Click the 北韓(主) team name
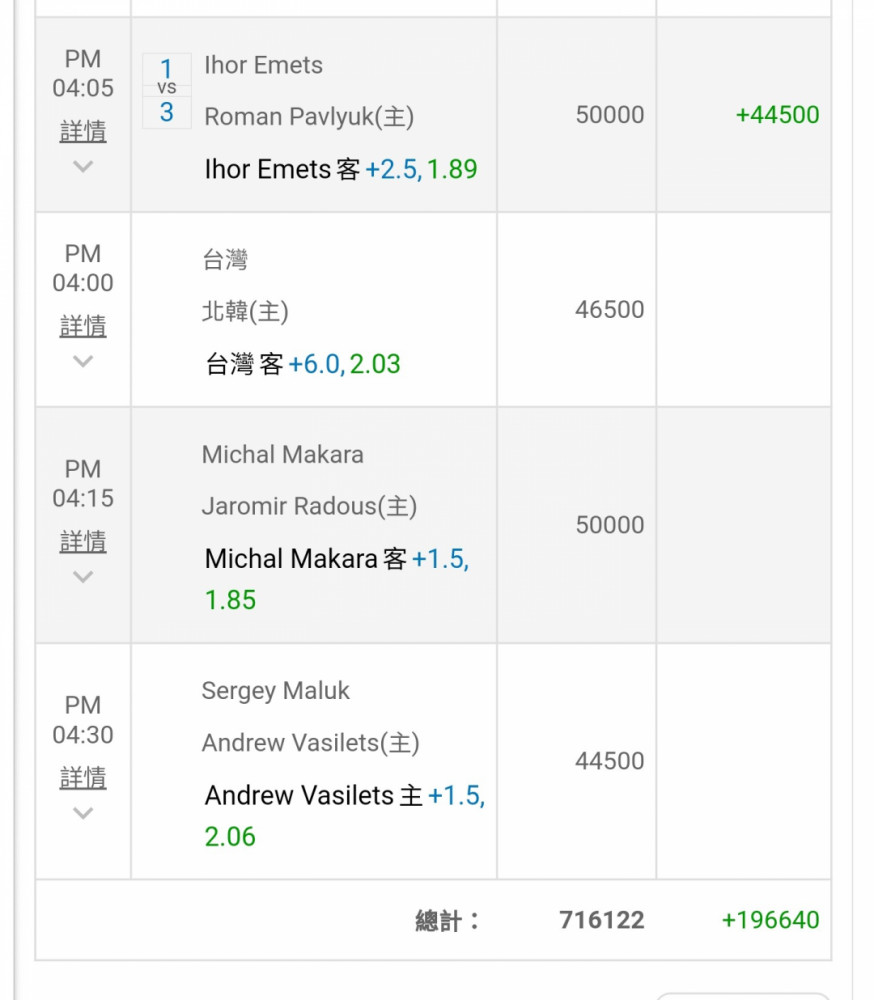The image size is (874, 1000). [246, 311]
